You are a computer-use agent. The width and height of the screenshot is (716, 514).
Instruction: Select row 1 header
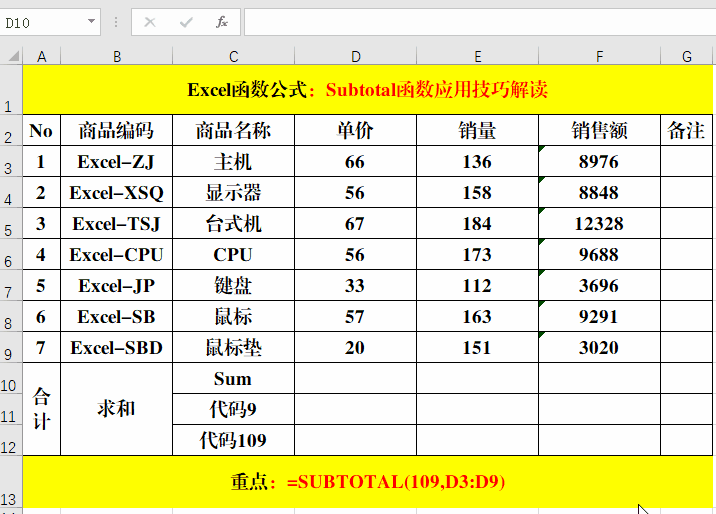coord(11,90)
